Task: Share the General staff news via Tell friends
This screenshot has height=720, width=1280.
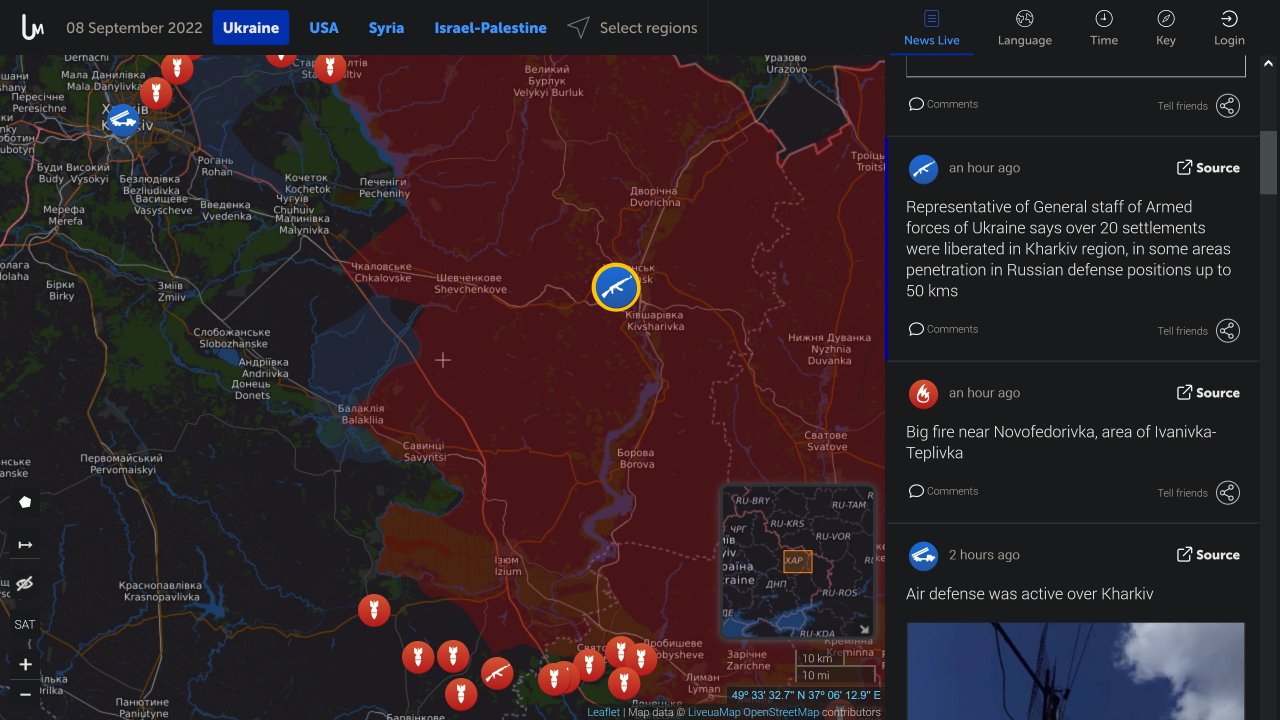Action: [x=1227, y=330]
